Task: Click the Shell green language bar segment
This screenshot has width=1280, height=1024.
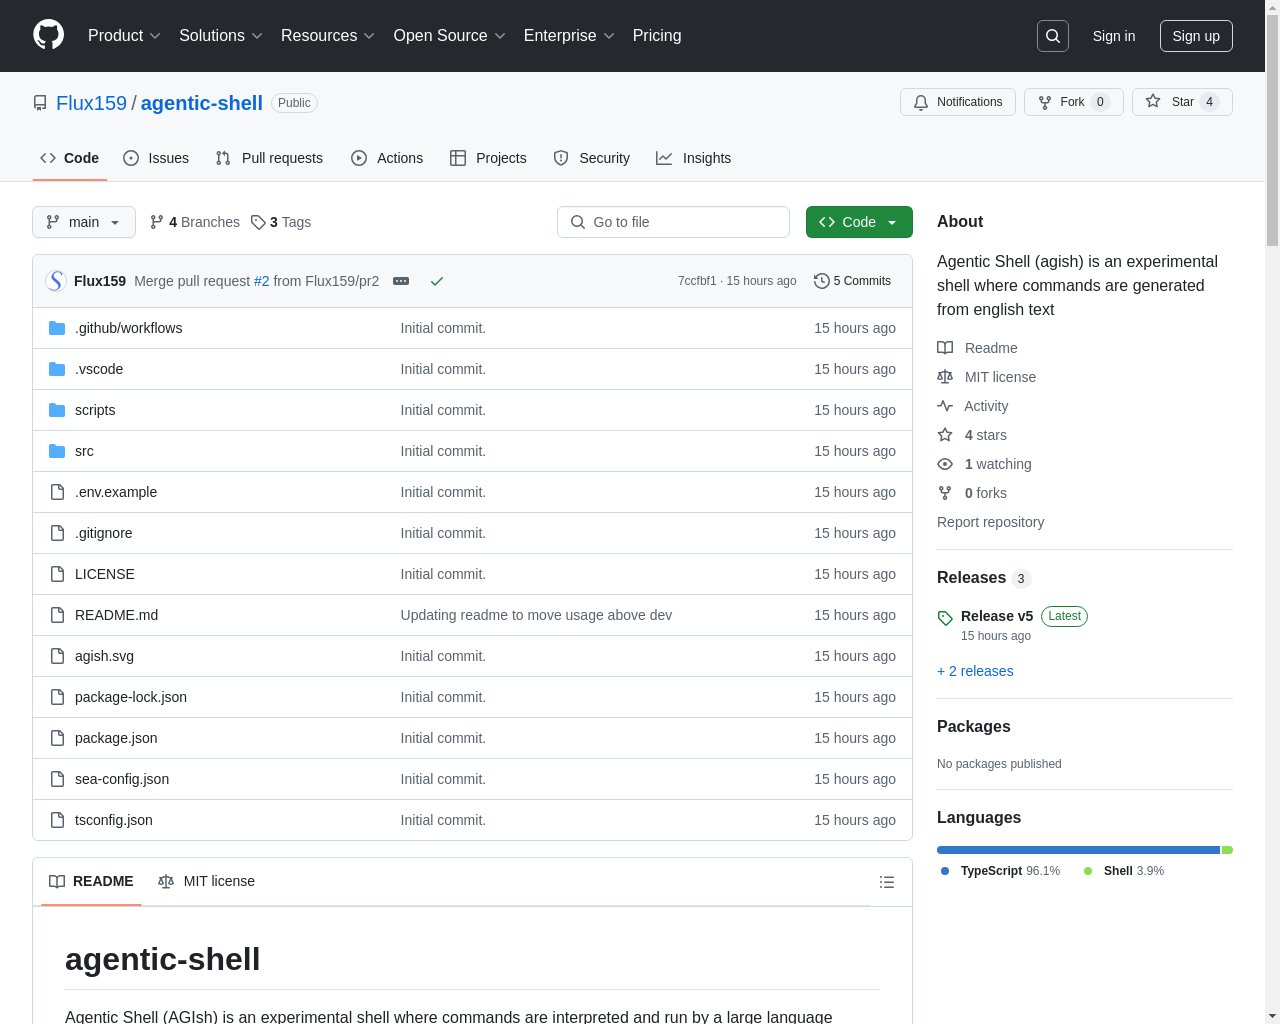Action: coord(1227,850)
